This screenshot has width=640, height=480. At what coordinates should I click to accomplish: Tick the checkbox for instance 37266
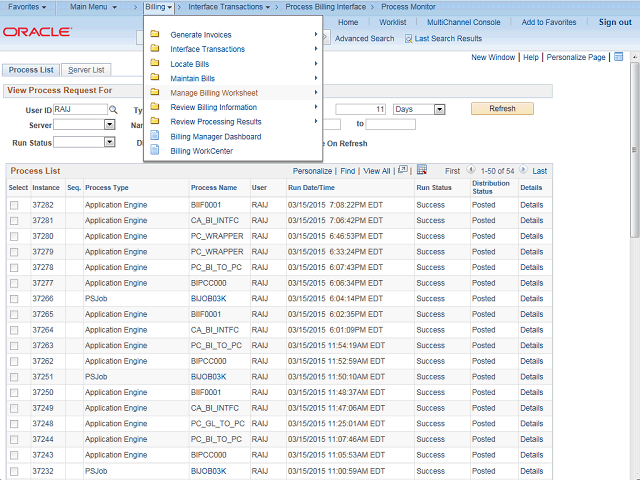(x=14, y=299)
